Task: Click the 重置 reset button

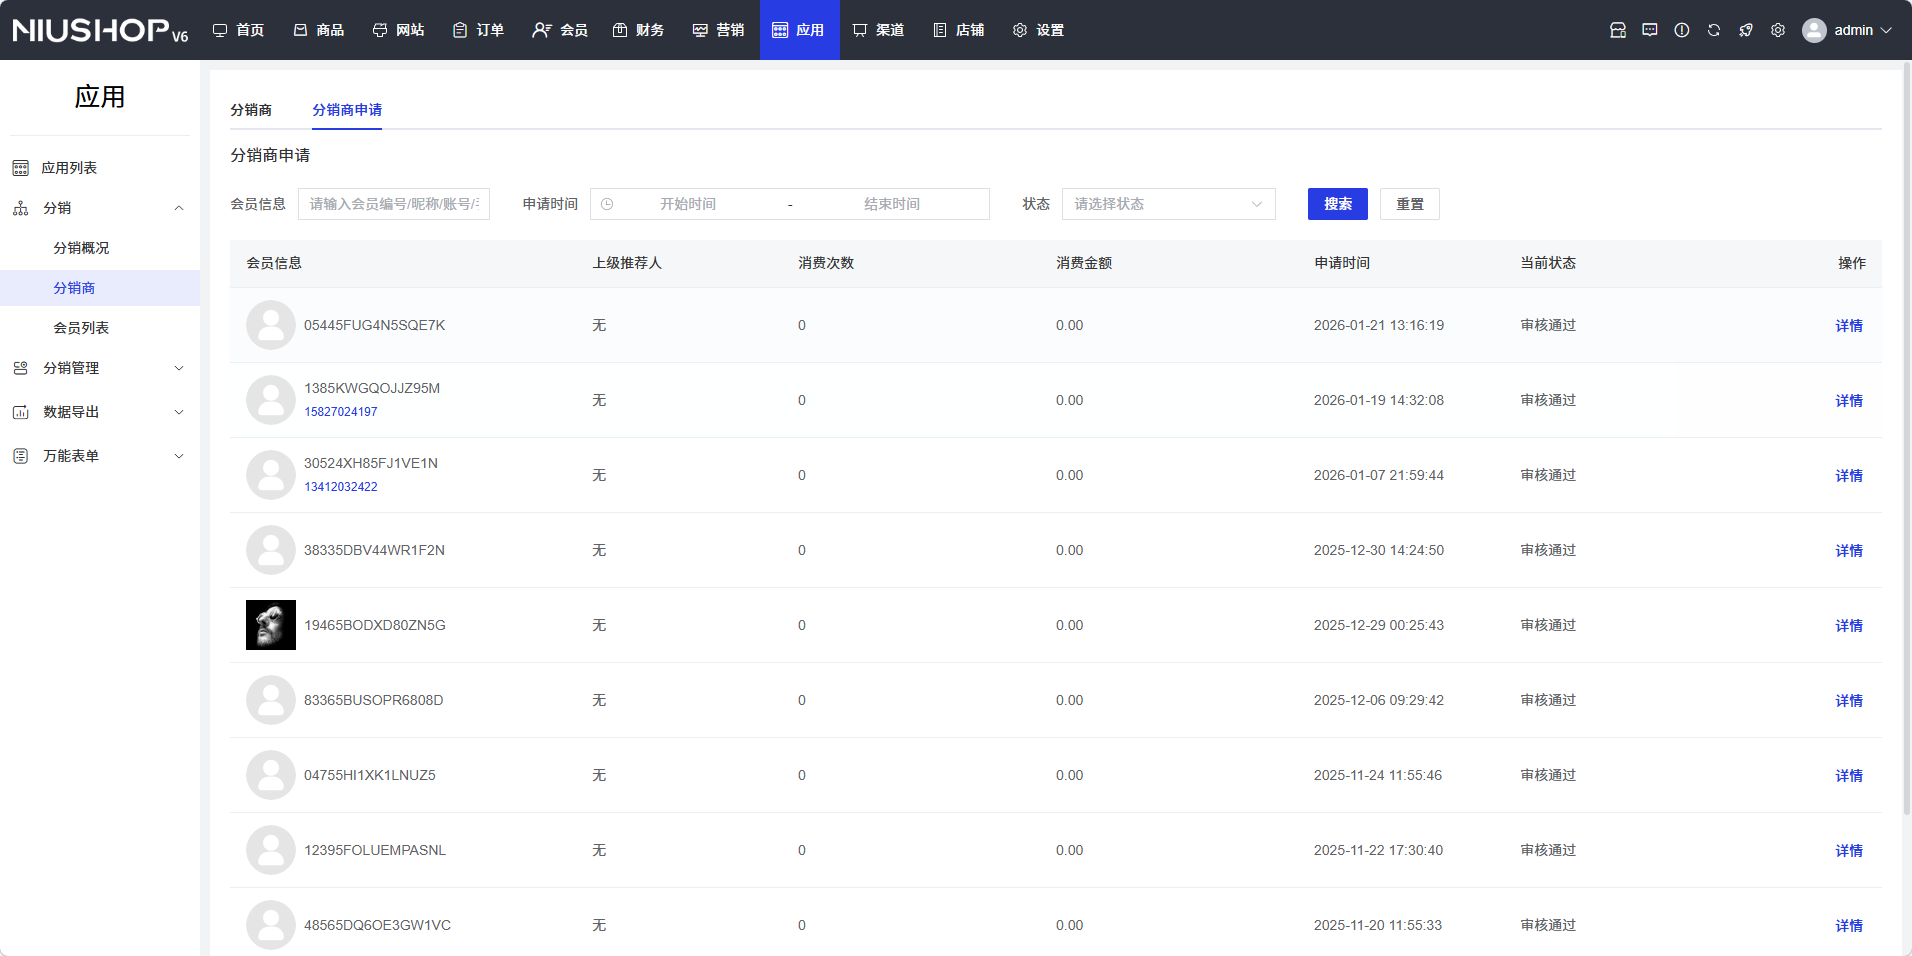Action: click(1409, 204)
